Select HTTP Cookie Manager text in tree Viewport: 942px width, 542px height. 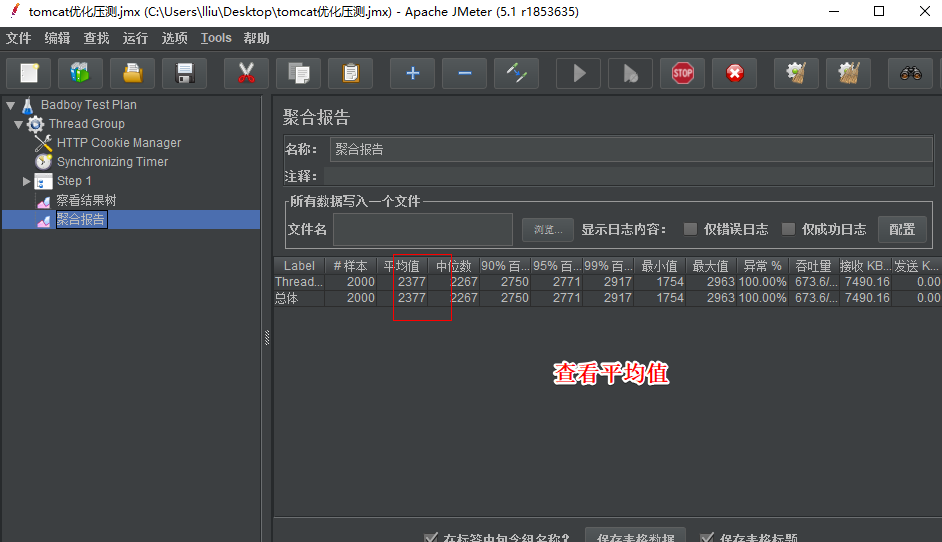pyautogui.click(x=119, y=143)
